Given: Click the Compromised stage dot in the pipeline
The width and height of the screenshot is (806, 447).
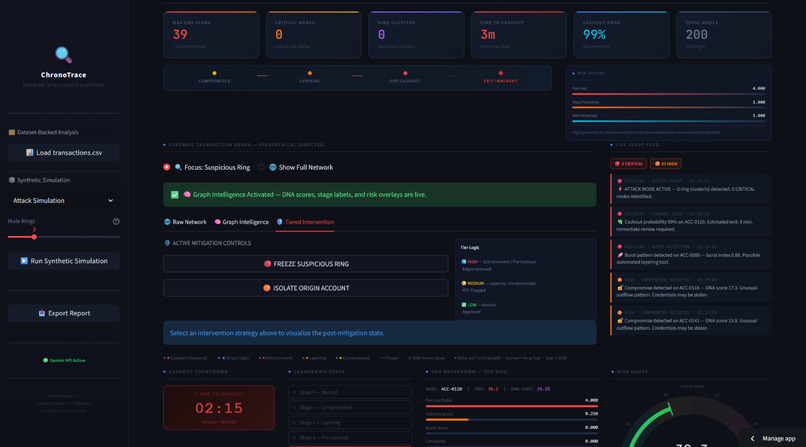Looking at the screenshot, I should coord(214,73).
